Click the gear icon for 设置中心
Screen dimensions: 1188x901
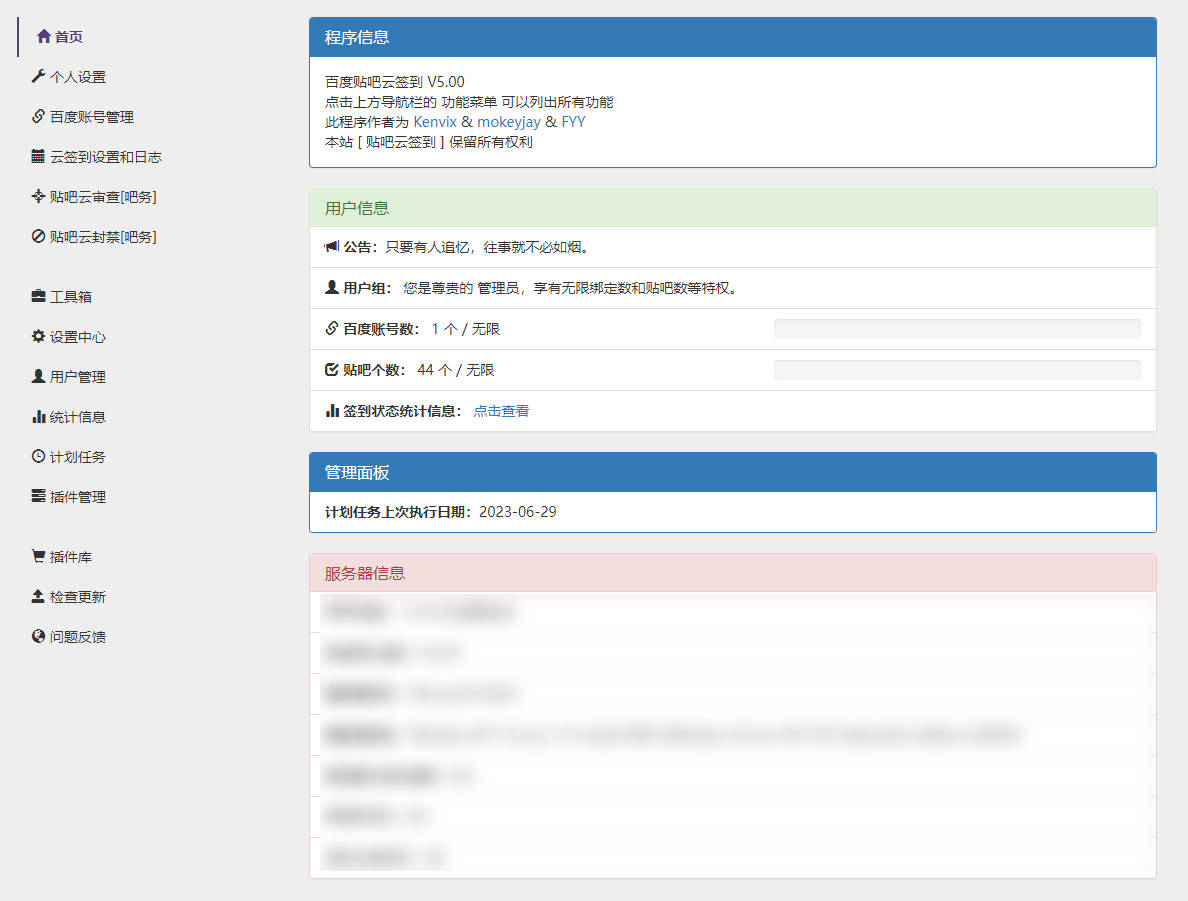click(x=38, y=336)
